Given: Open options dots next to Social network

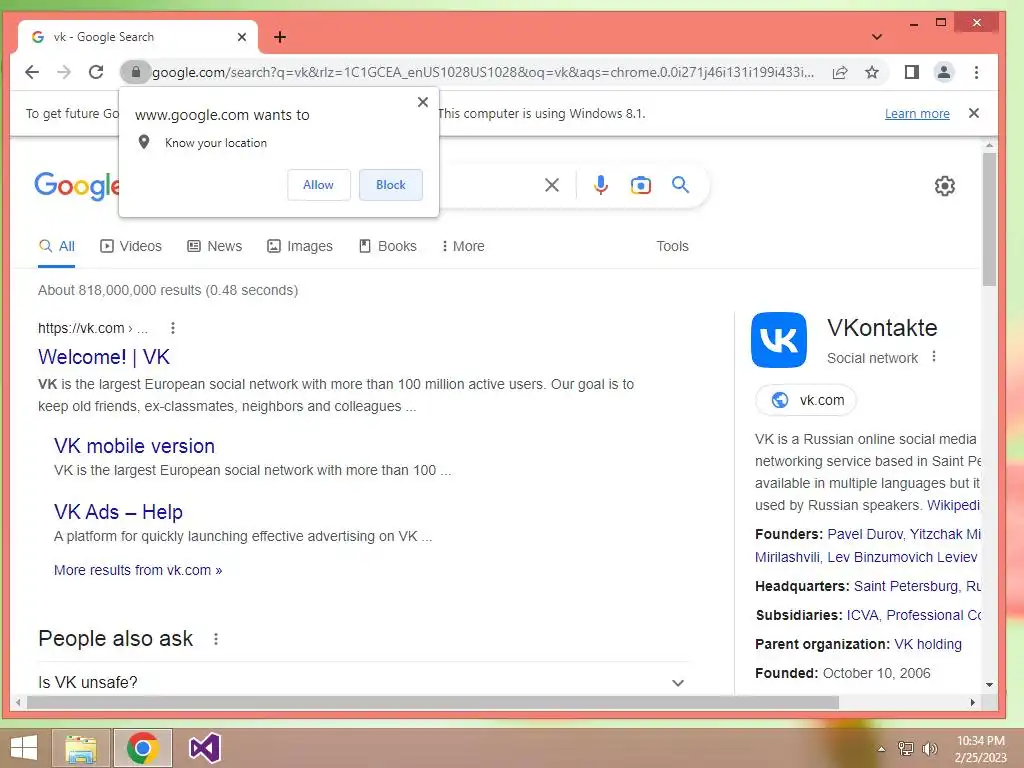Looking at the screenshot, I should tap(934, 357).
